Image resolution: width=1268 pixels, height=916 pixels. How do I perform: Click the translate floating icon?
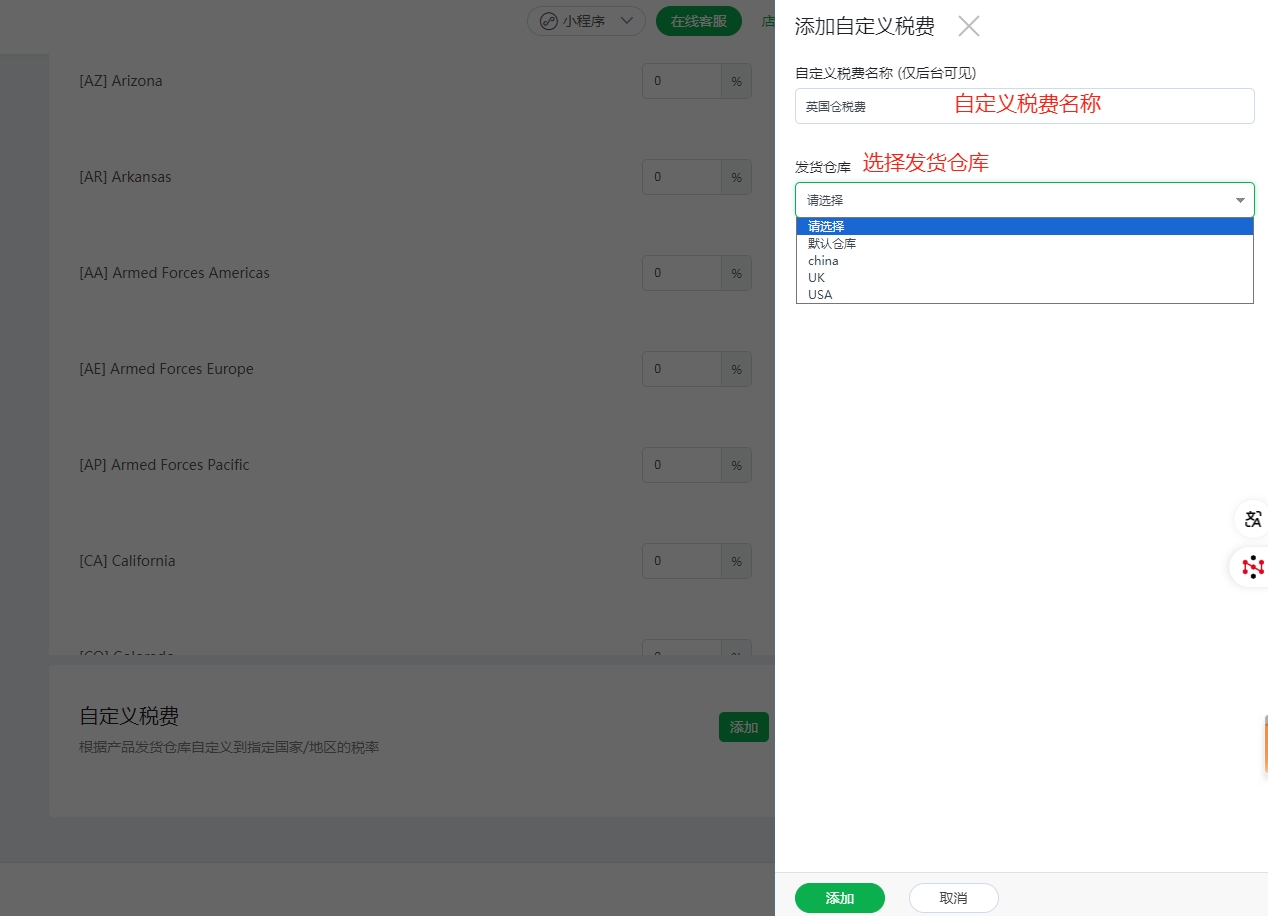click(1252, 519)
